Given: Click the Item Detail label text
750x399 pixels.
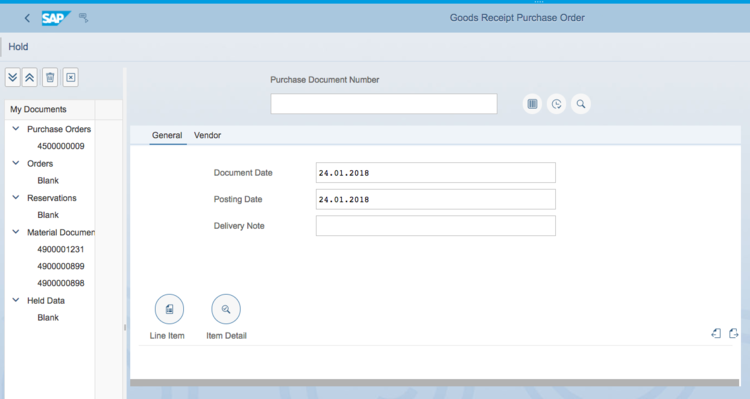Looking at the screenshot, I should tap(226, 336).
